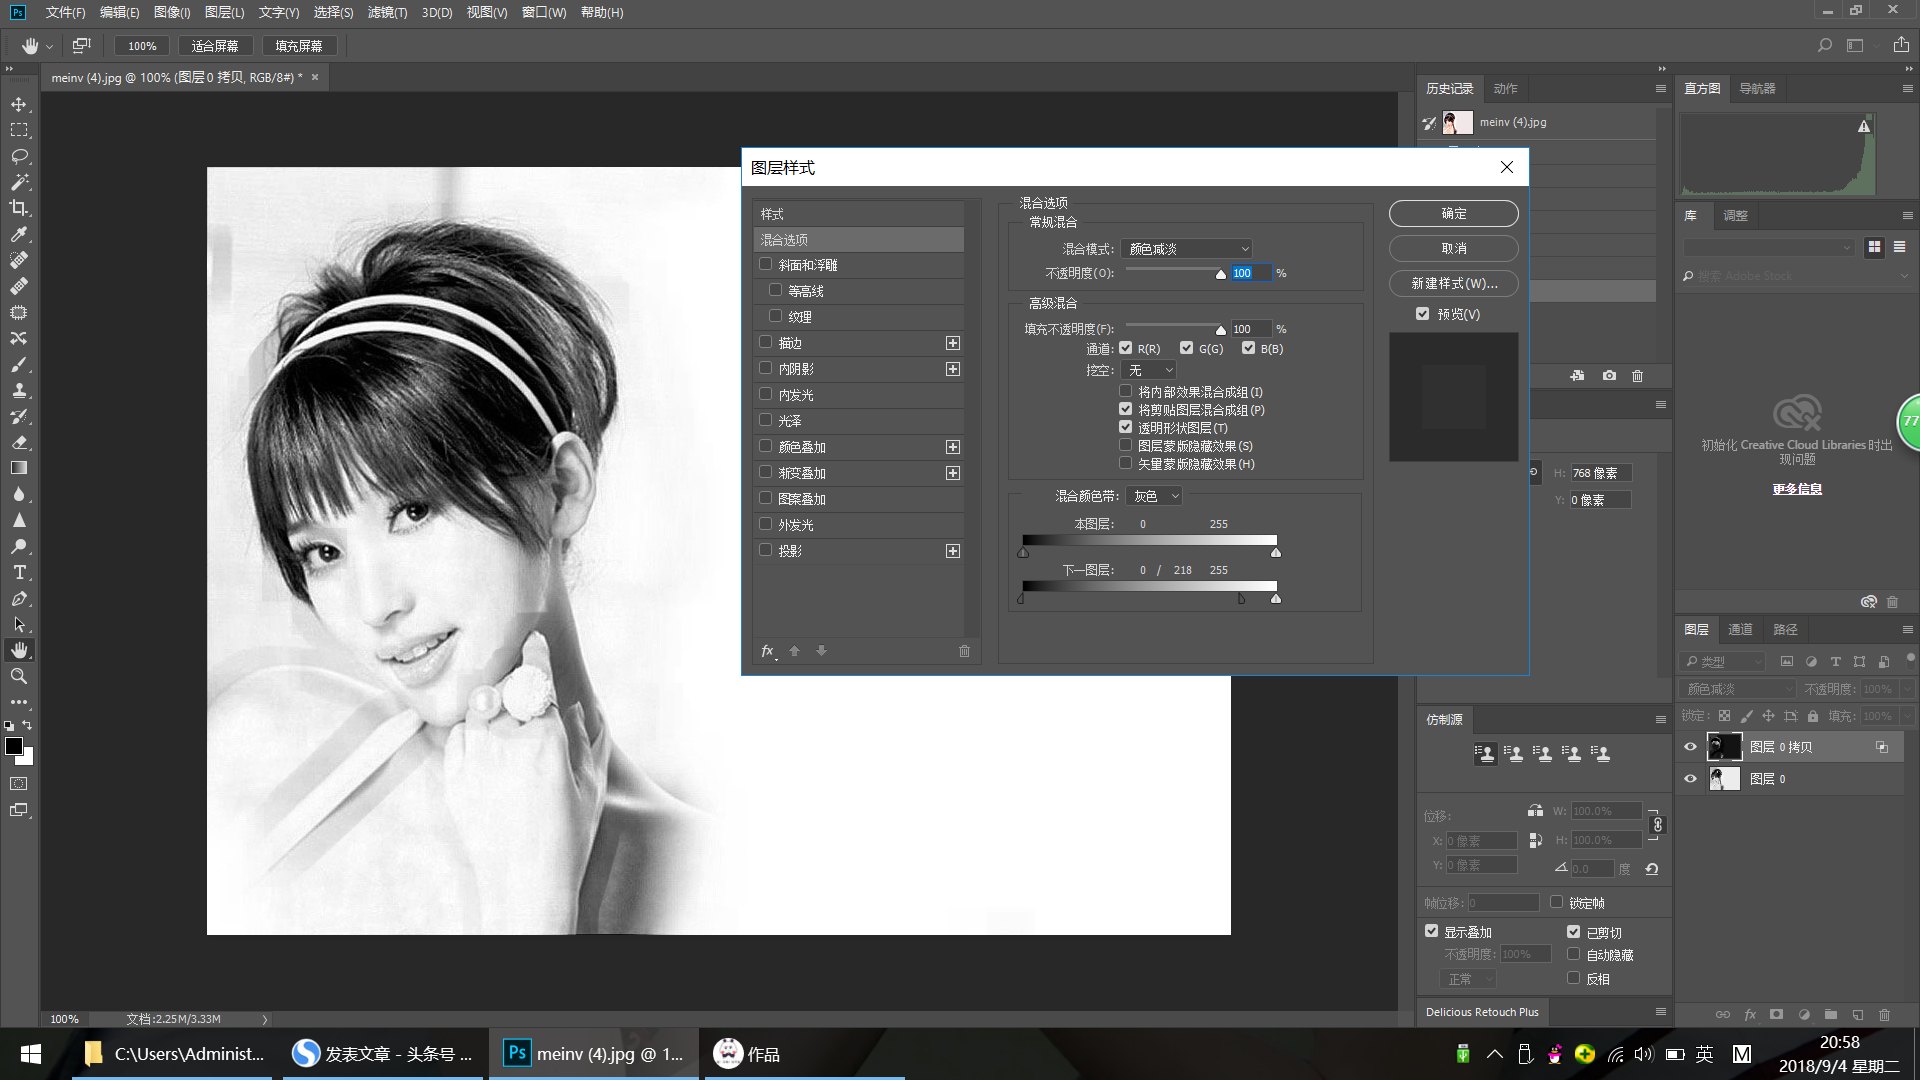Viewport: 1920px width, 1080px height.
Task: Select the Eyedropper tool
Action: click(x=19, y=234)
